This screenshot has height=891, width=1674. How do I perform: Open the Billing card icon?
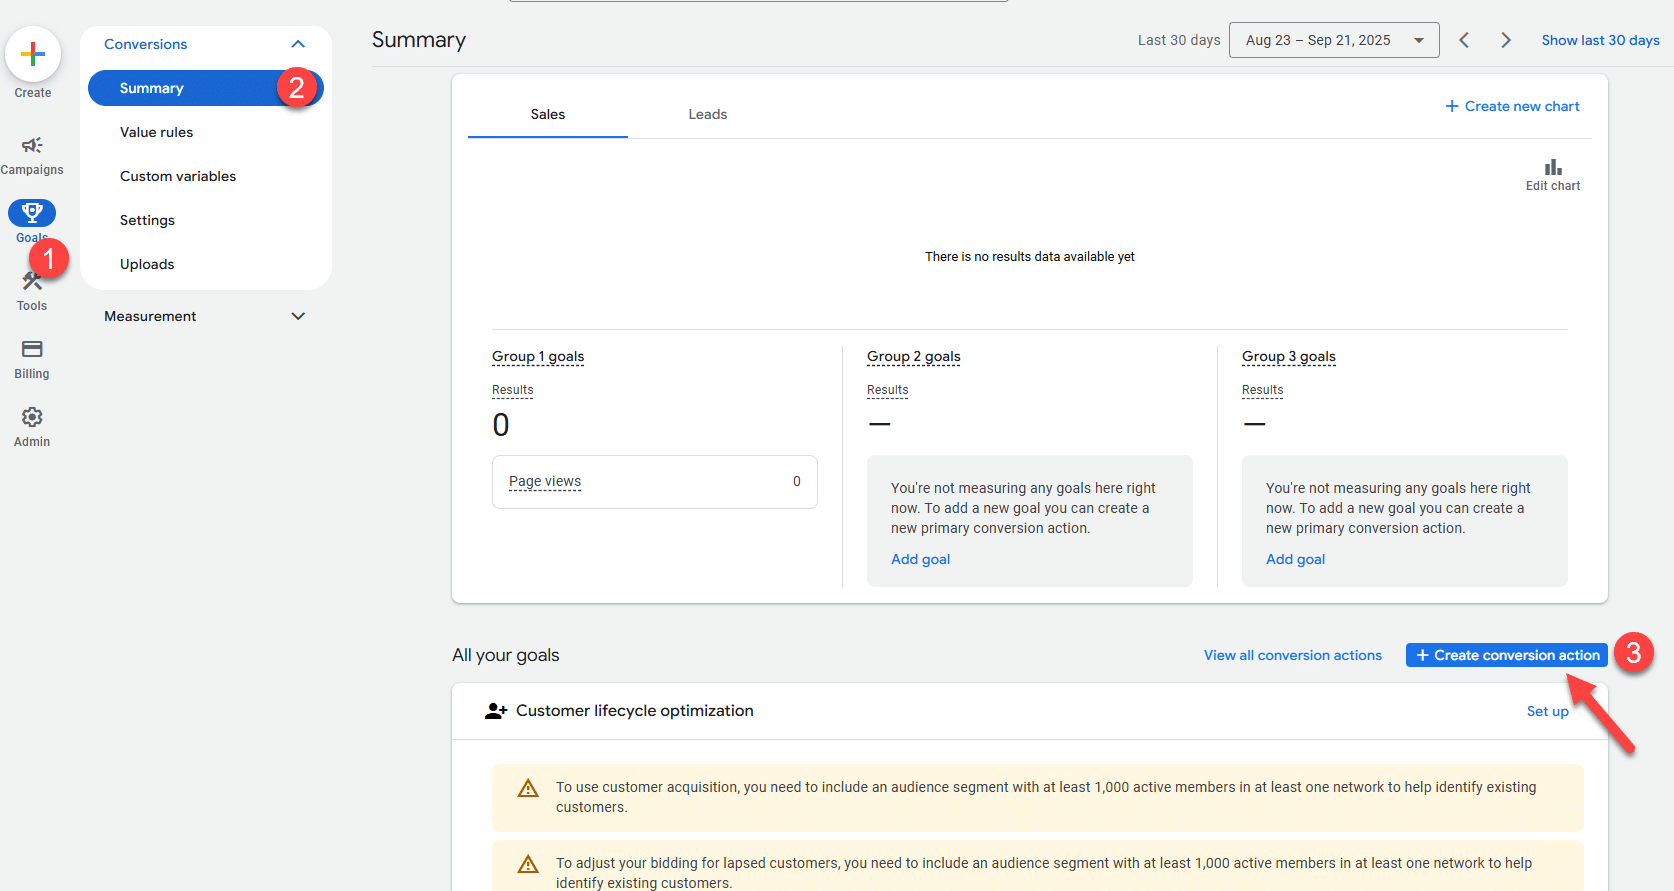coord(32,350)
